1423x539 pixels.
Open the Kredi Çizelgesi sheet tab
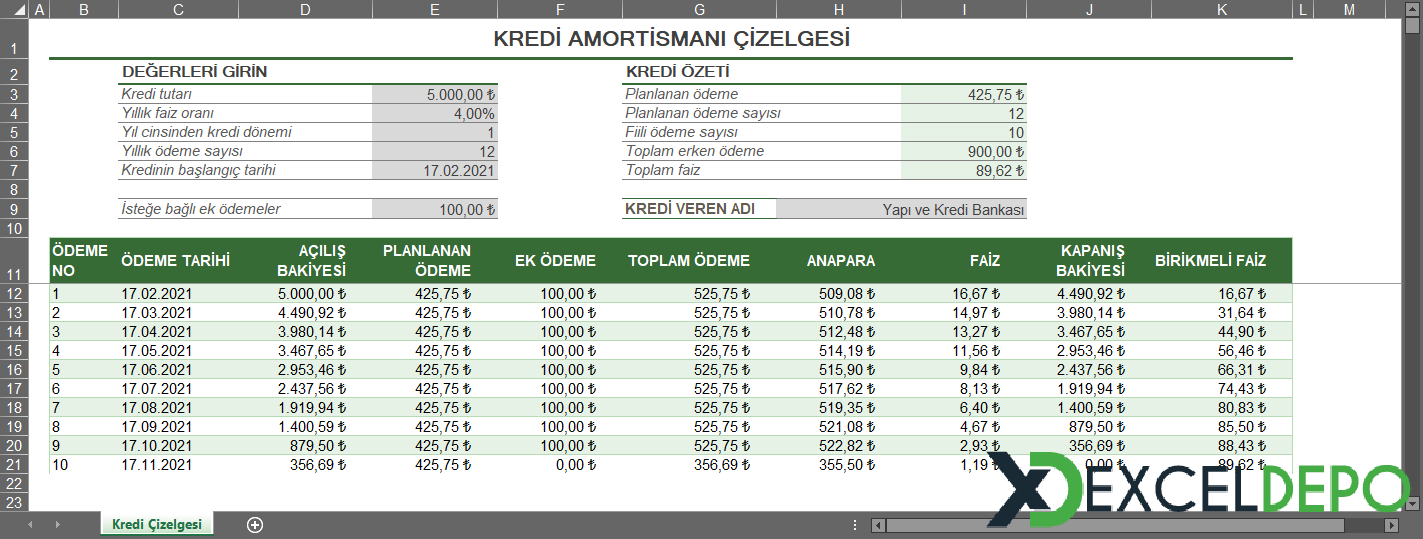click(x=157, y=524)
